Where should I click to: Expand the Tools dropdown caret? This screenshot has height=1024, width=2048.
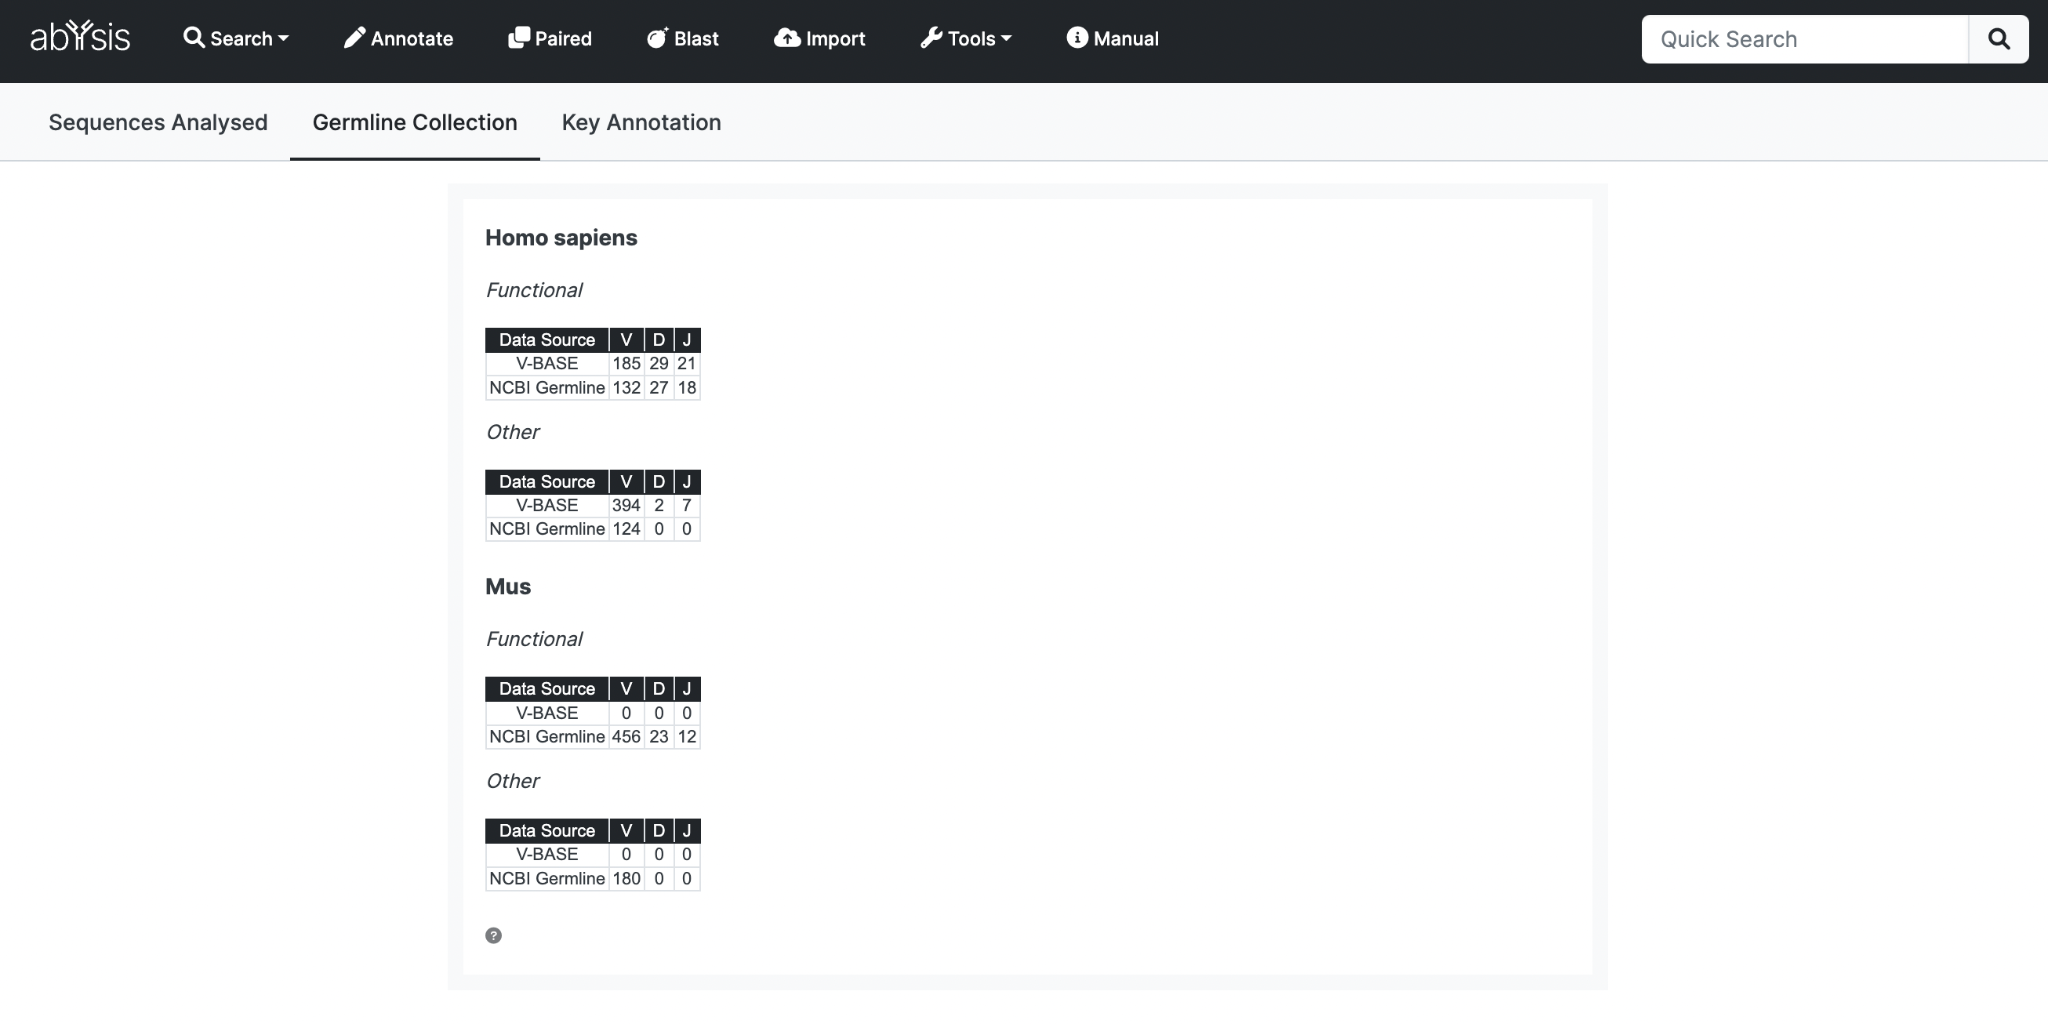pos(1006,39)
